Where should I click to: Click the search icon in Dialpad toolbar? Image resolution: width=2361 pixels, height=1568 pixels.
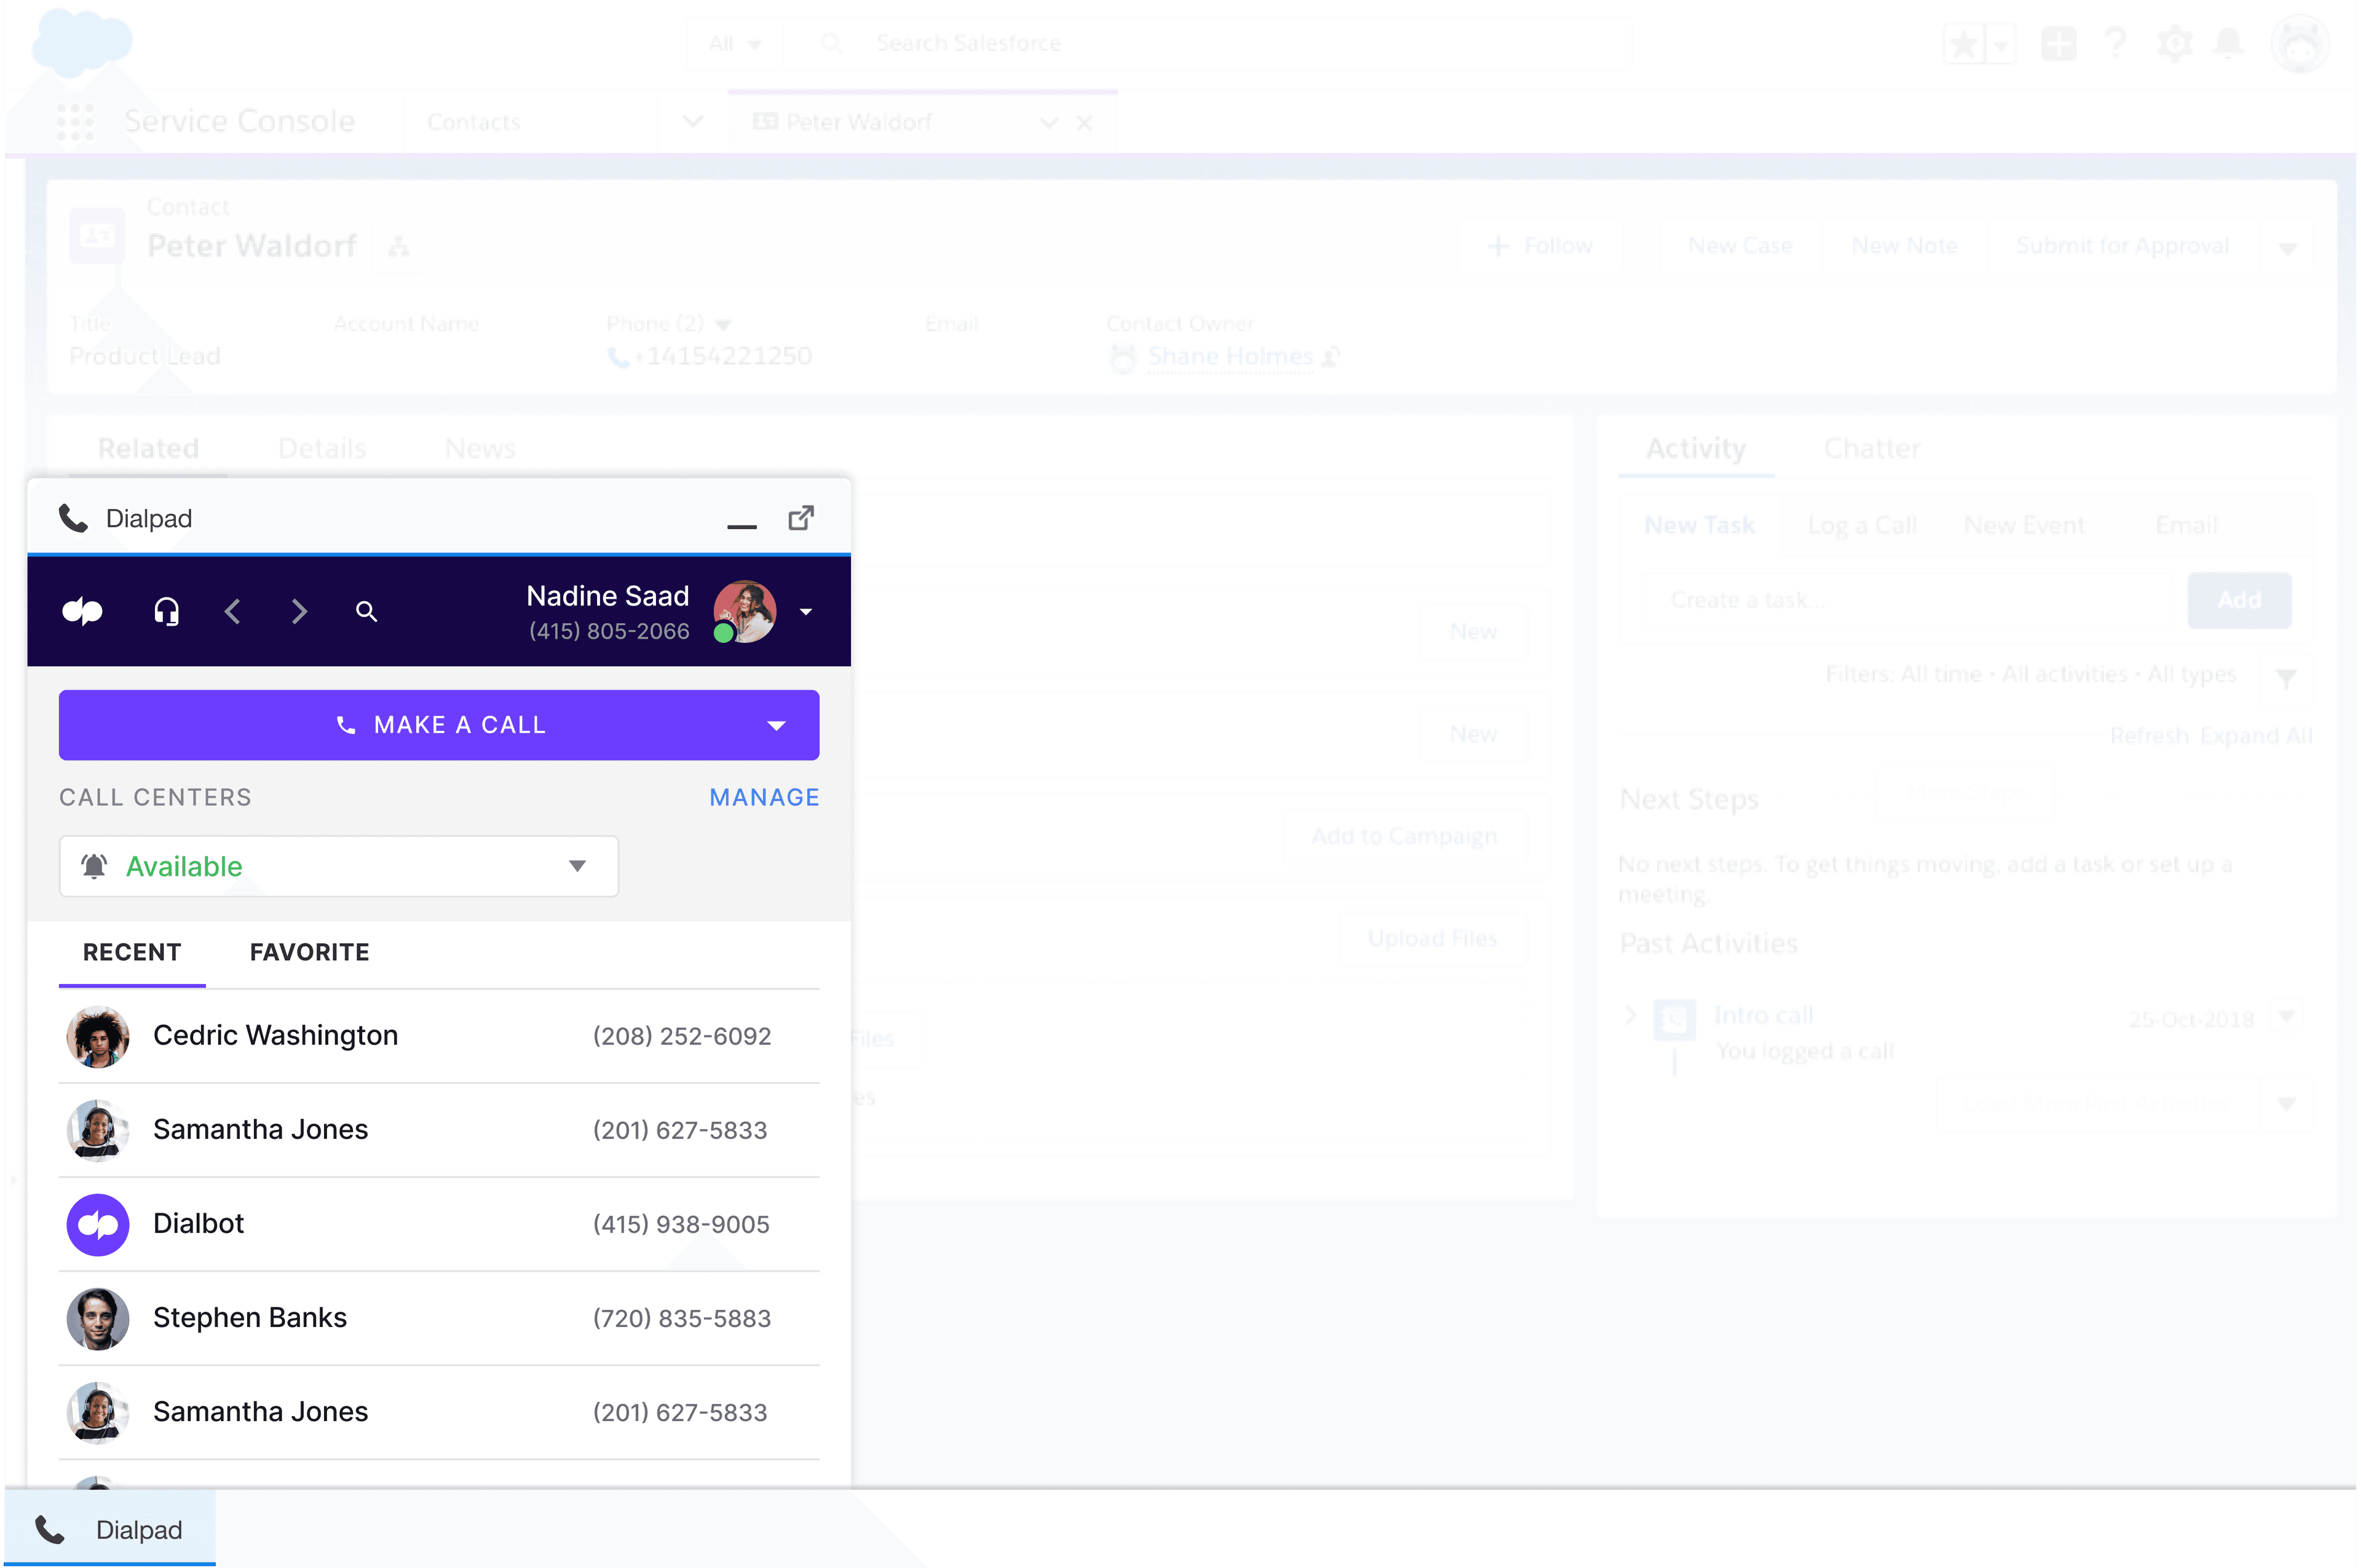coord(366,611)
